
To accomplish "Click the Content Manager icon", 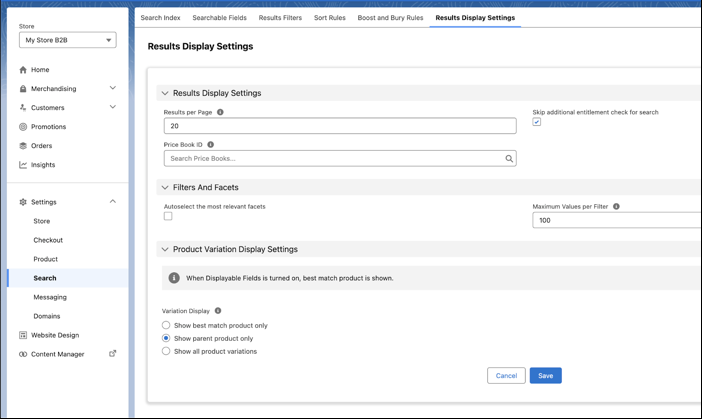I will 23,354.
